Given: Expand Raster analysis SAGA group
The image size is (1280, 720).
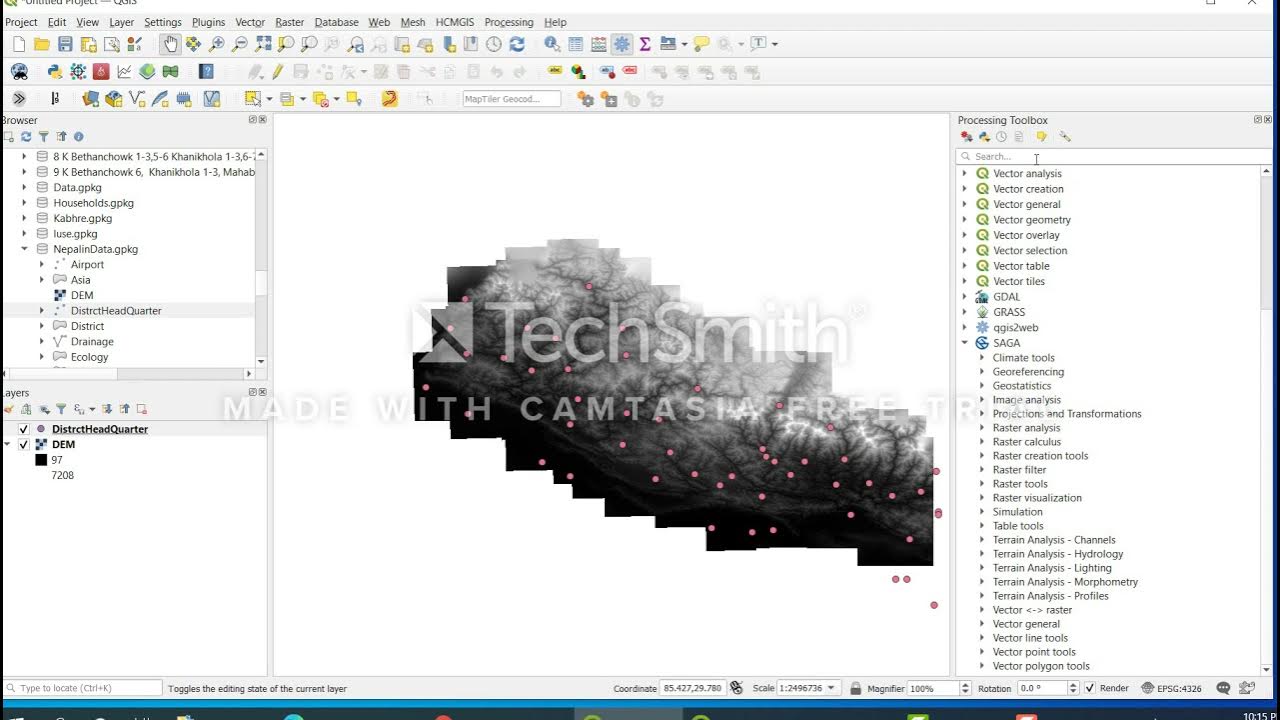Looking at the screenshot, I should click(x=982, y=428).
